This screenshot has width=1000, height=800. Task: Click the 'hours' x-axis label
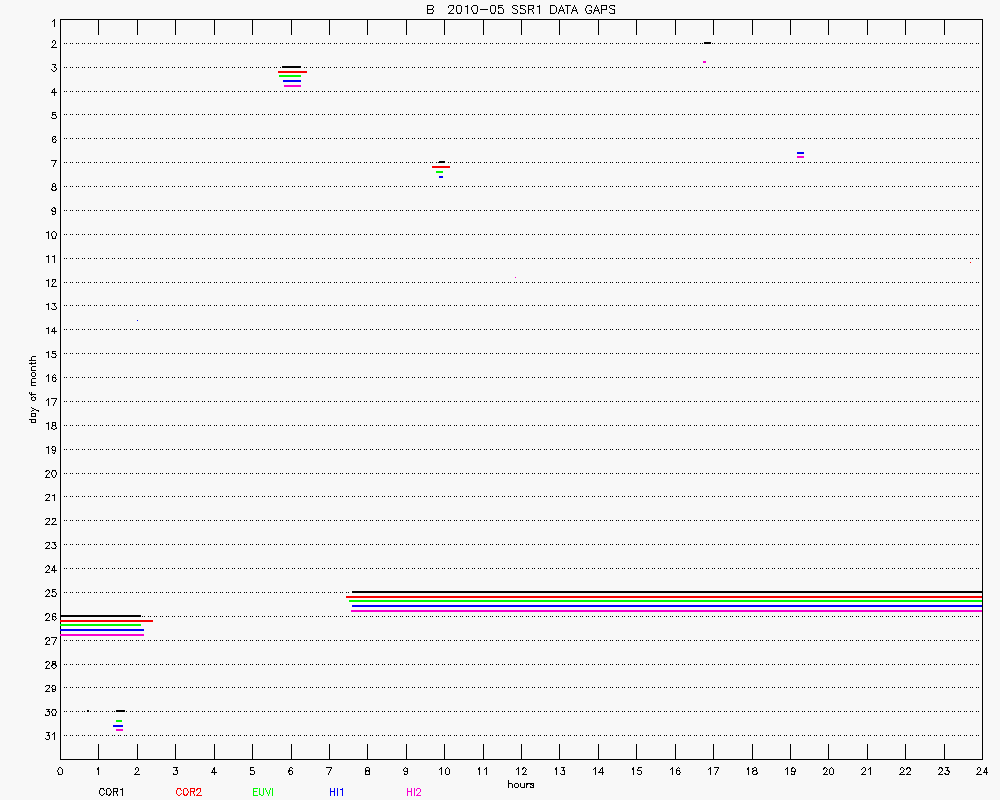pyautogui.click(x=520, y=784)
